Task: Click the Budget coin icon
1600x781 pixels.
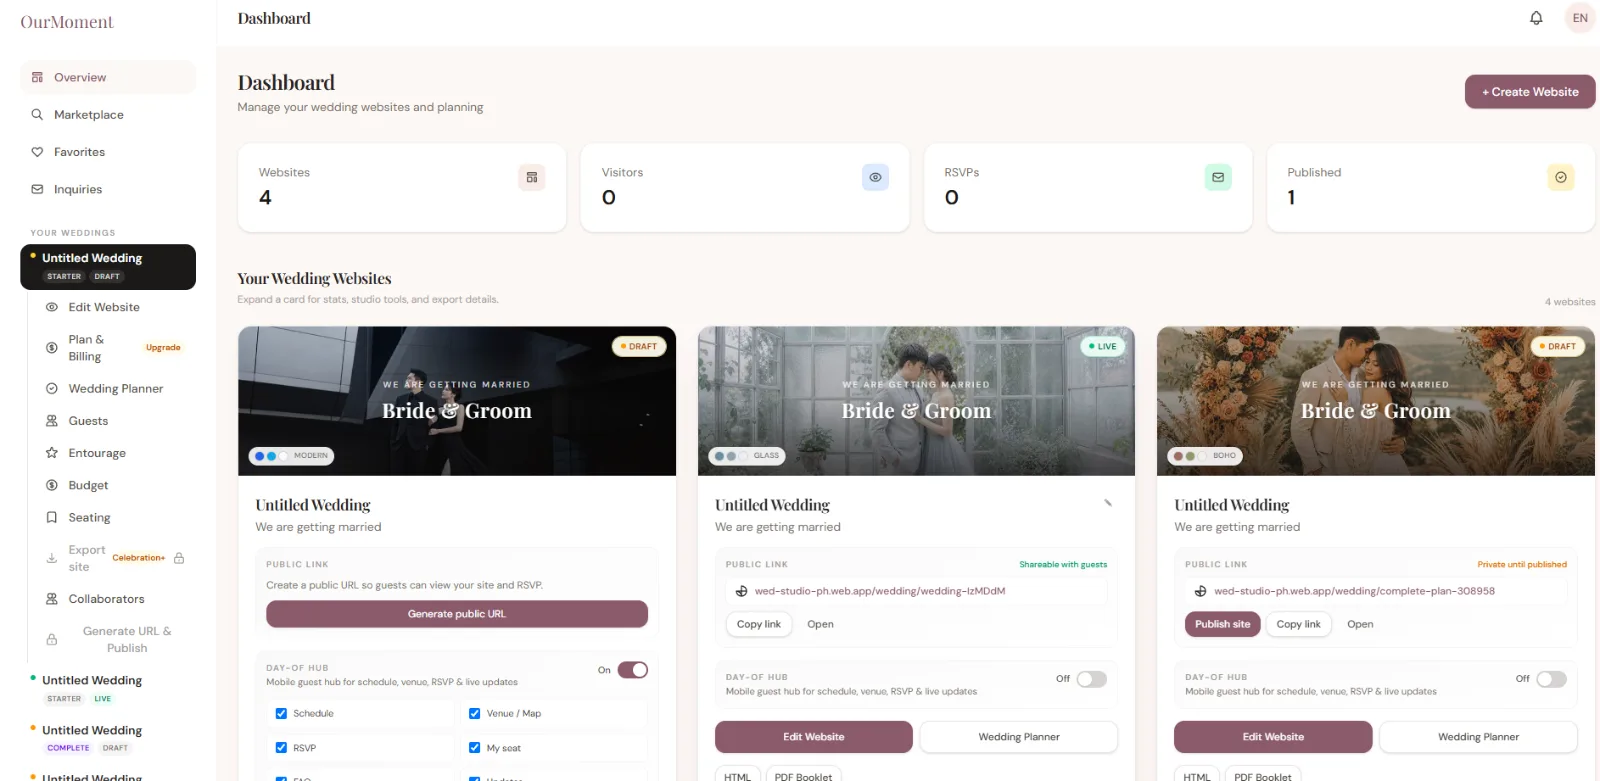Action: 52,485
